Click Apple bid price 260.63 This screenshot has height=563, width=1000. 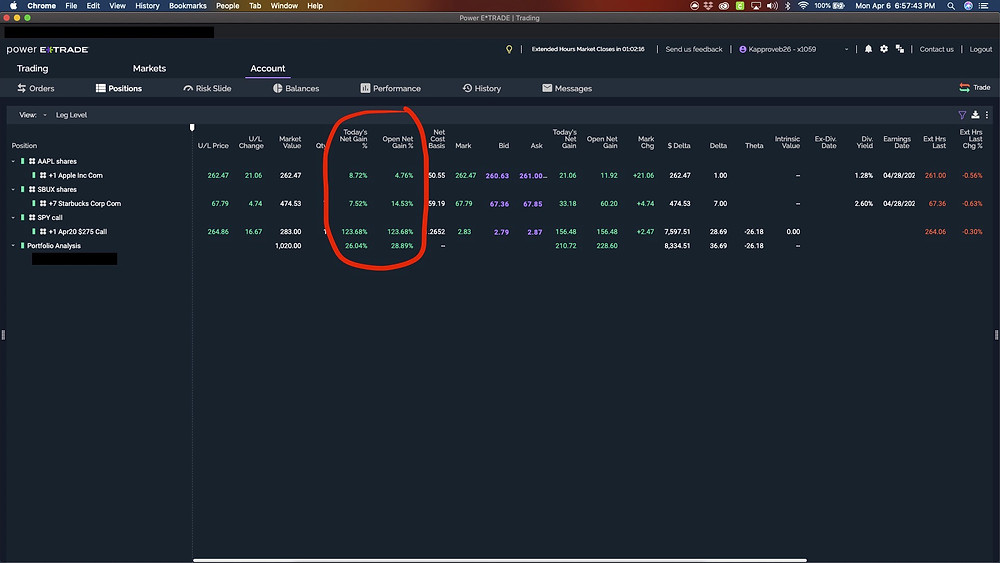point(497,175)
